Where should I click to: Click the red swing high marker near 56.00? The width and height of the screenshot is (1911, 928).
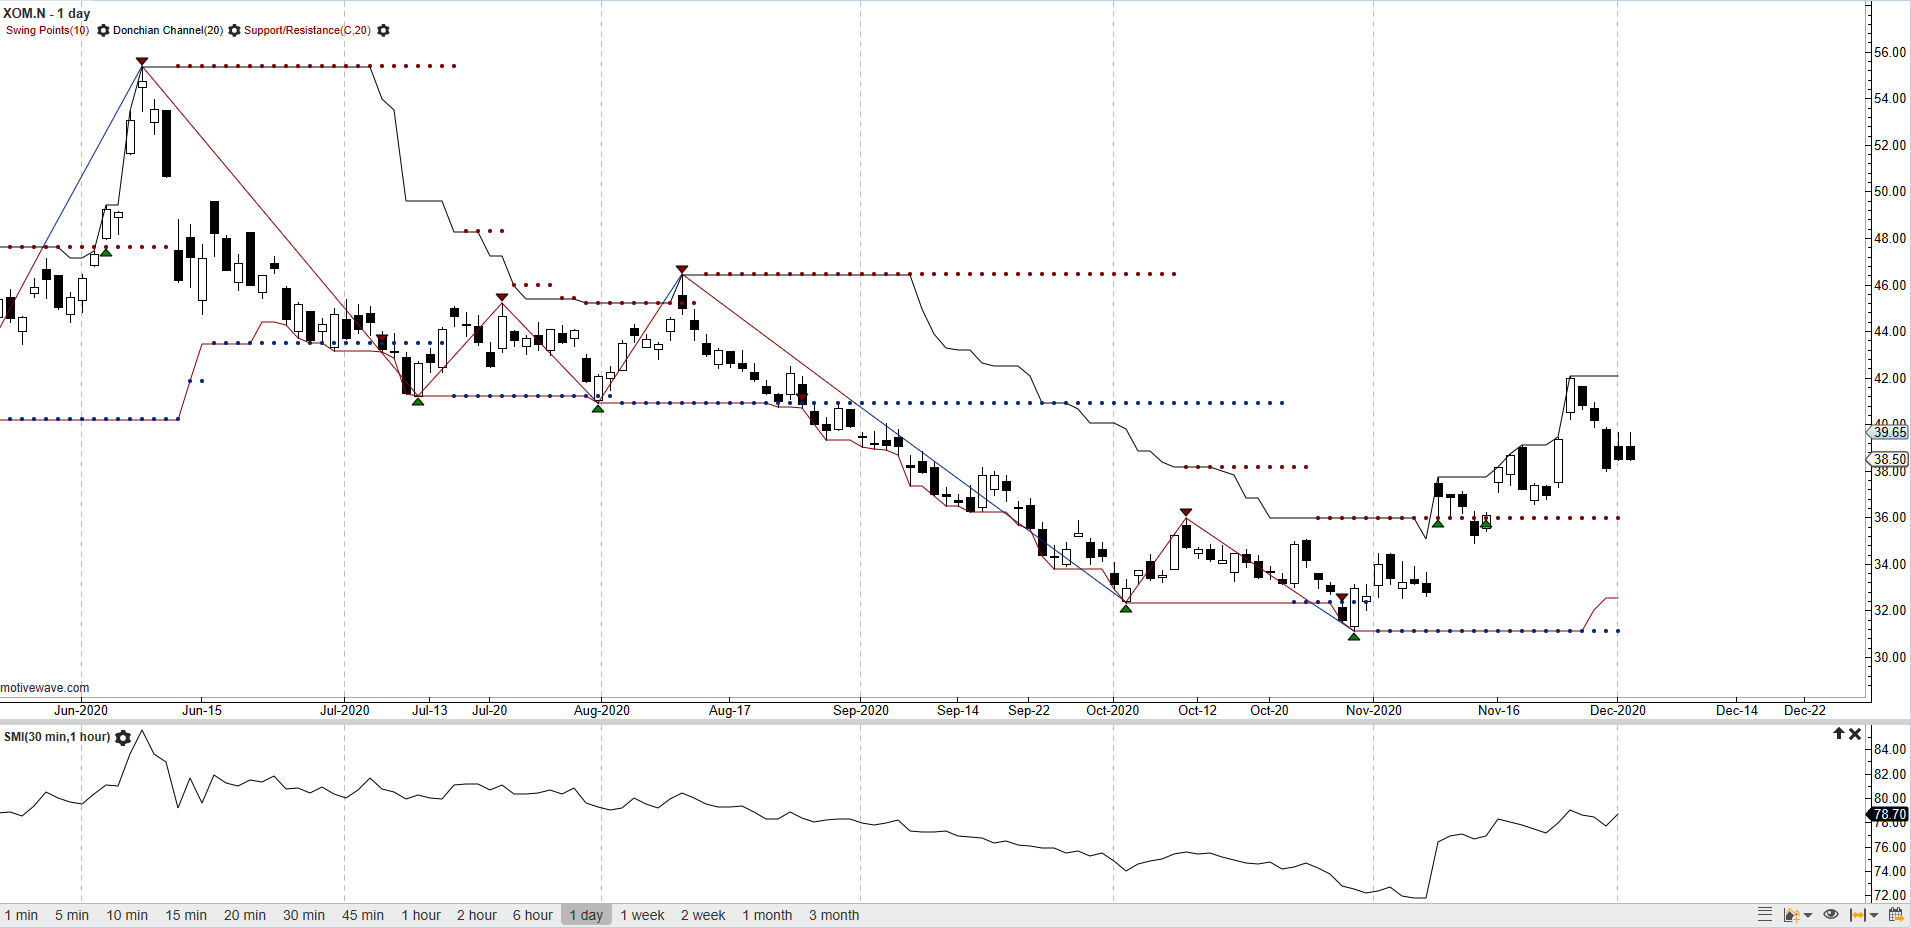pos(142,62)
